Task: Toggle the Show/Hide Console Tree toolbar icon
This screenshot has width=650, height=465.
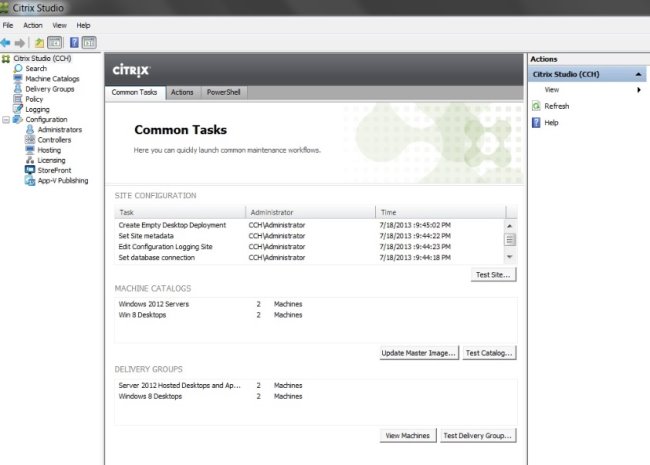Action: tap(55, 43)
